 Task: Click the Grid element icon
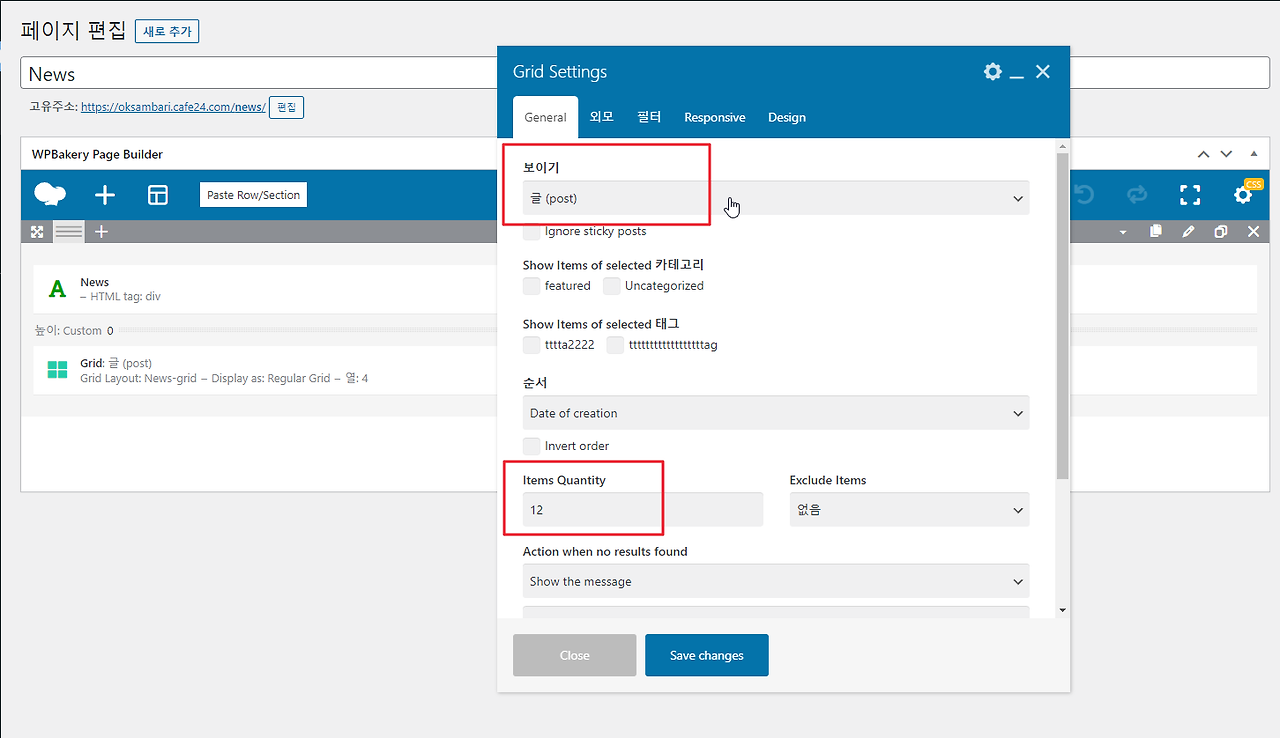tap(58, 371)
